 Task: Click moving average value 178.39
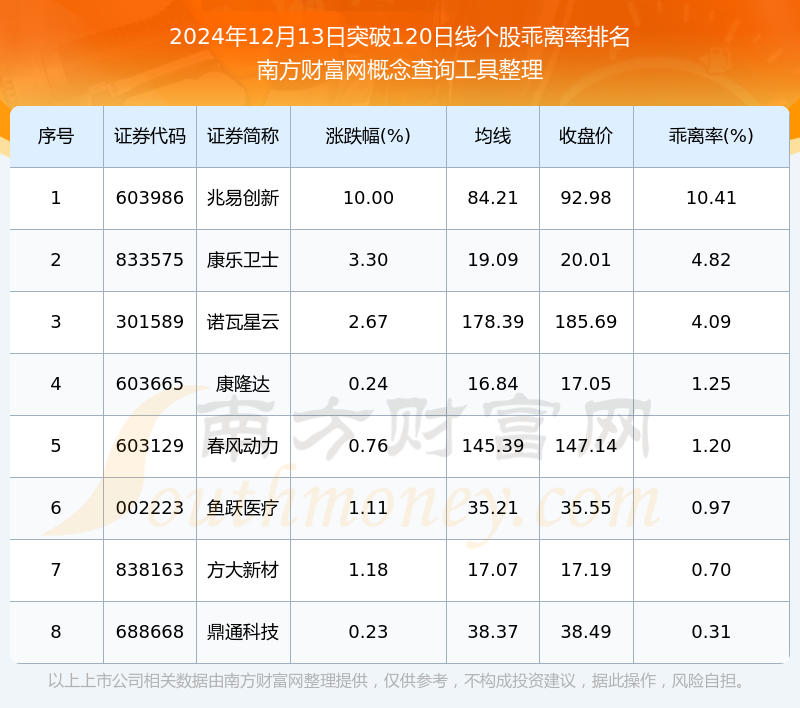point(493,322)
